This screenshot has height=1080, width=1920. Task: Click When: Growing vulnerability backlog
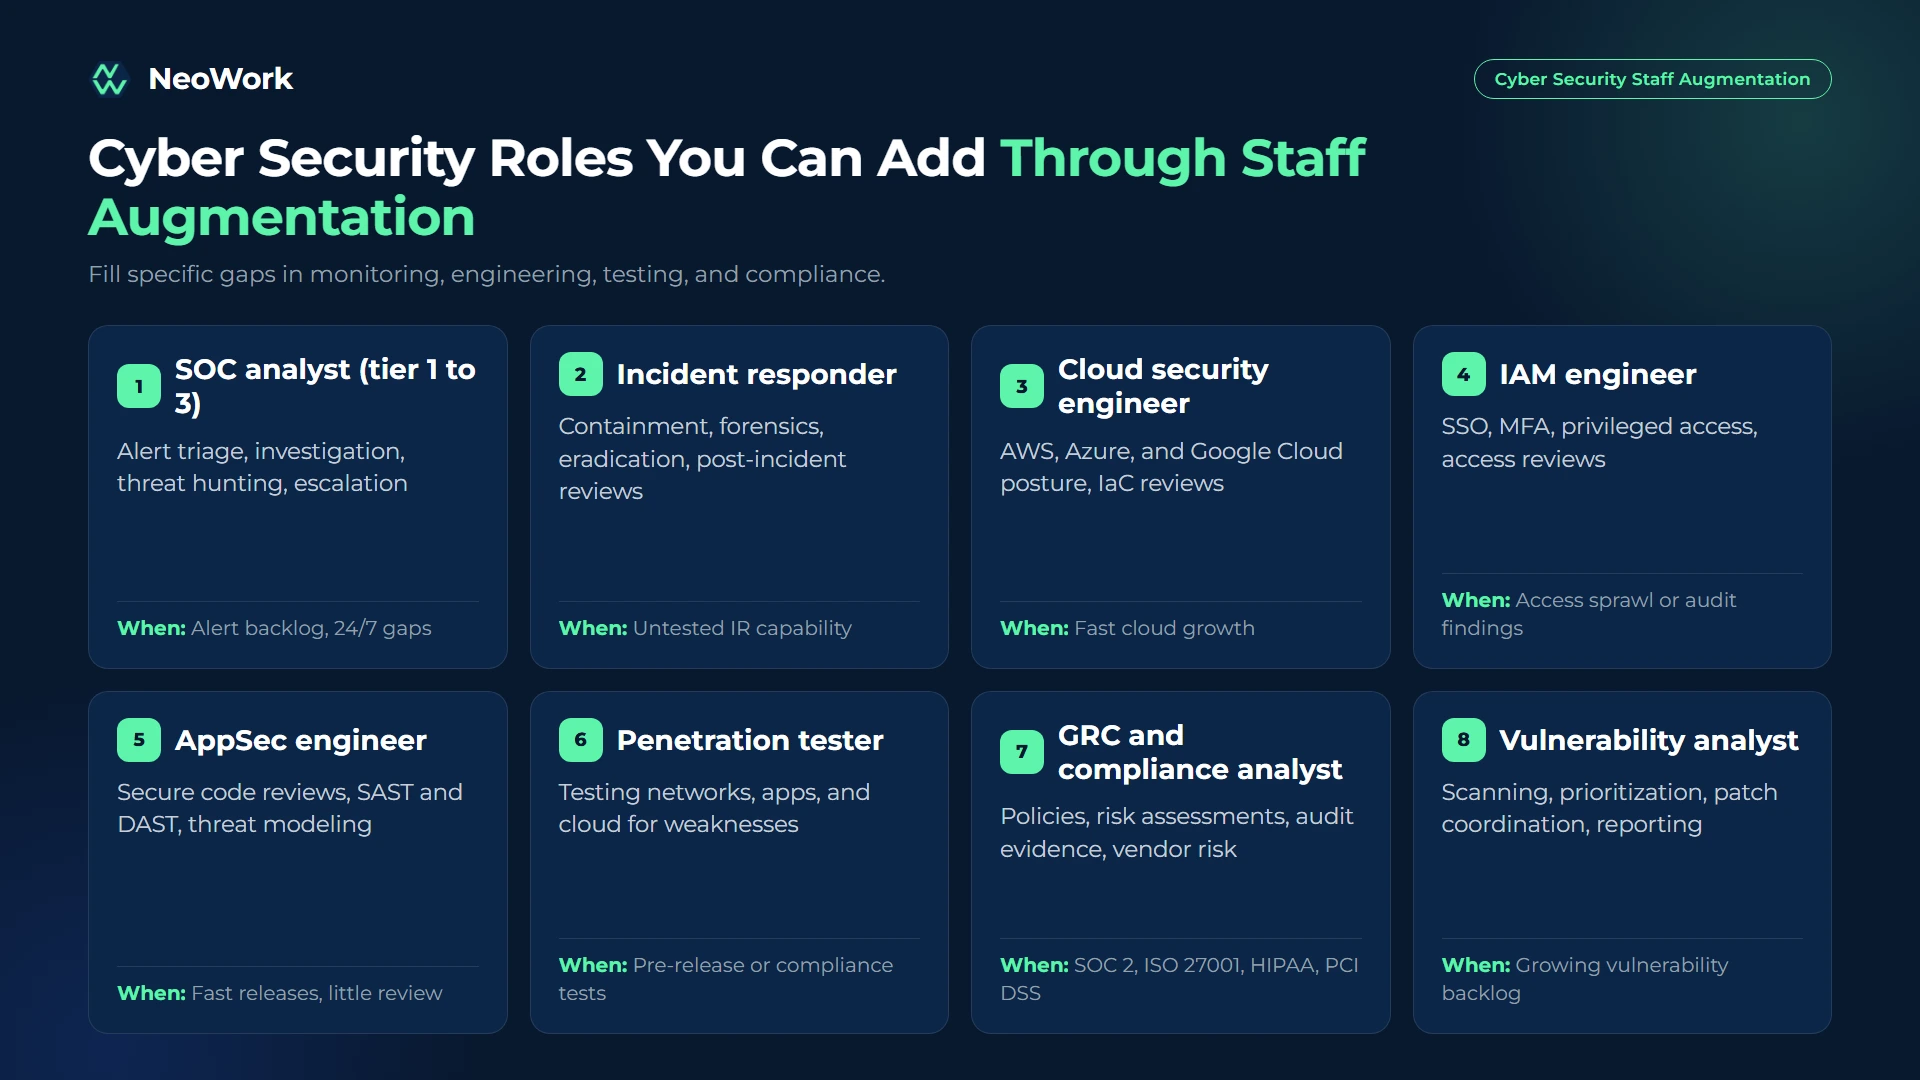1584,979
